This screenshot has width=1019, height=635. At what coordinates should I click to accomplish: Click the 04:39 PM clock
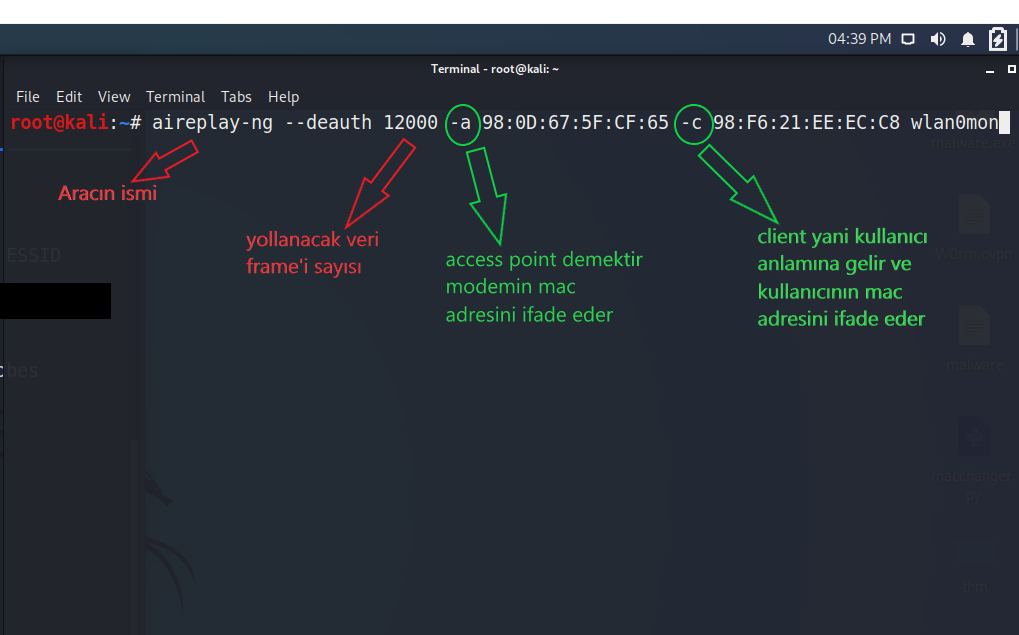[859, 40]
